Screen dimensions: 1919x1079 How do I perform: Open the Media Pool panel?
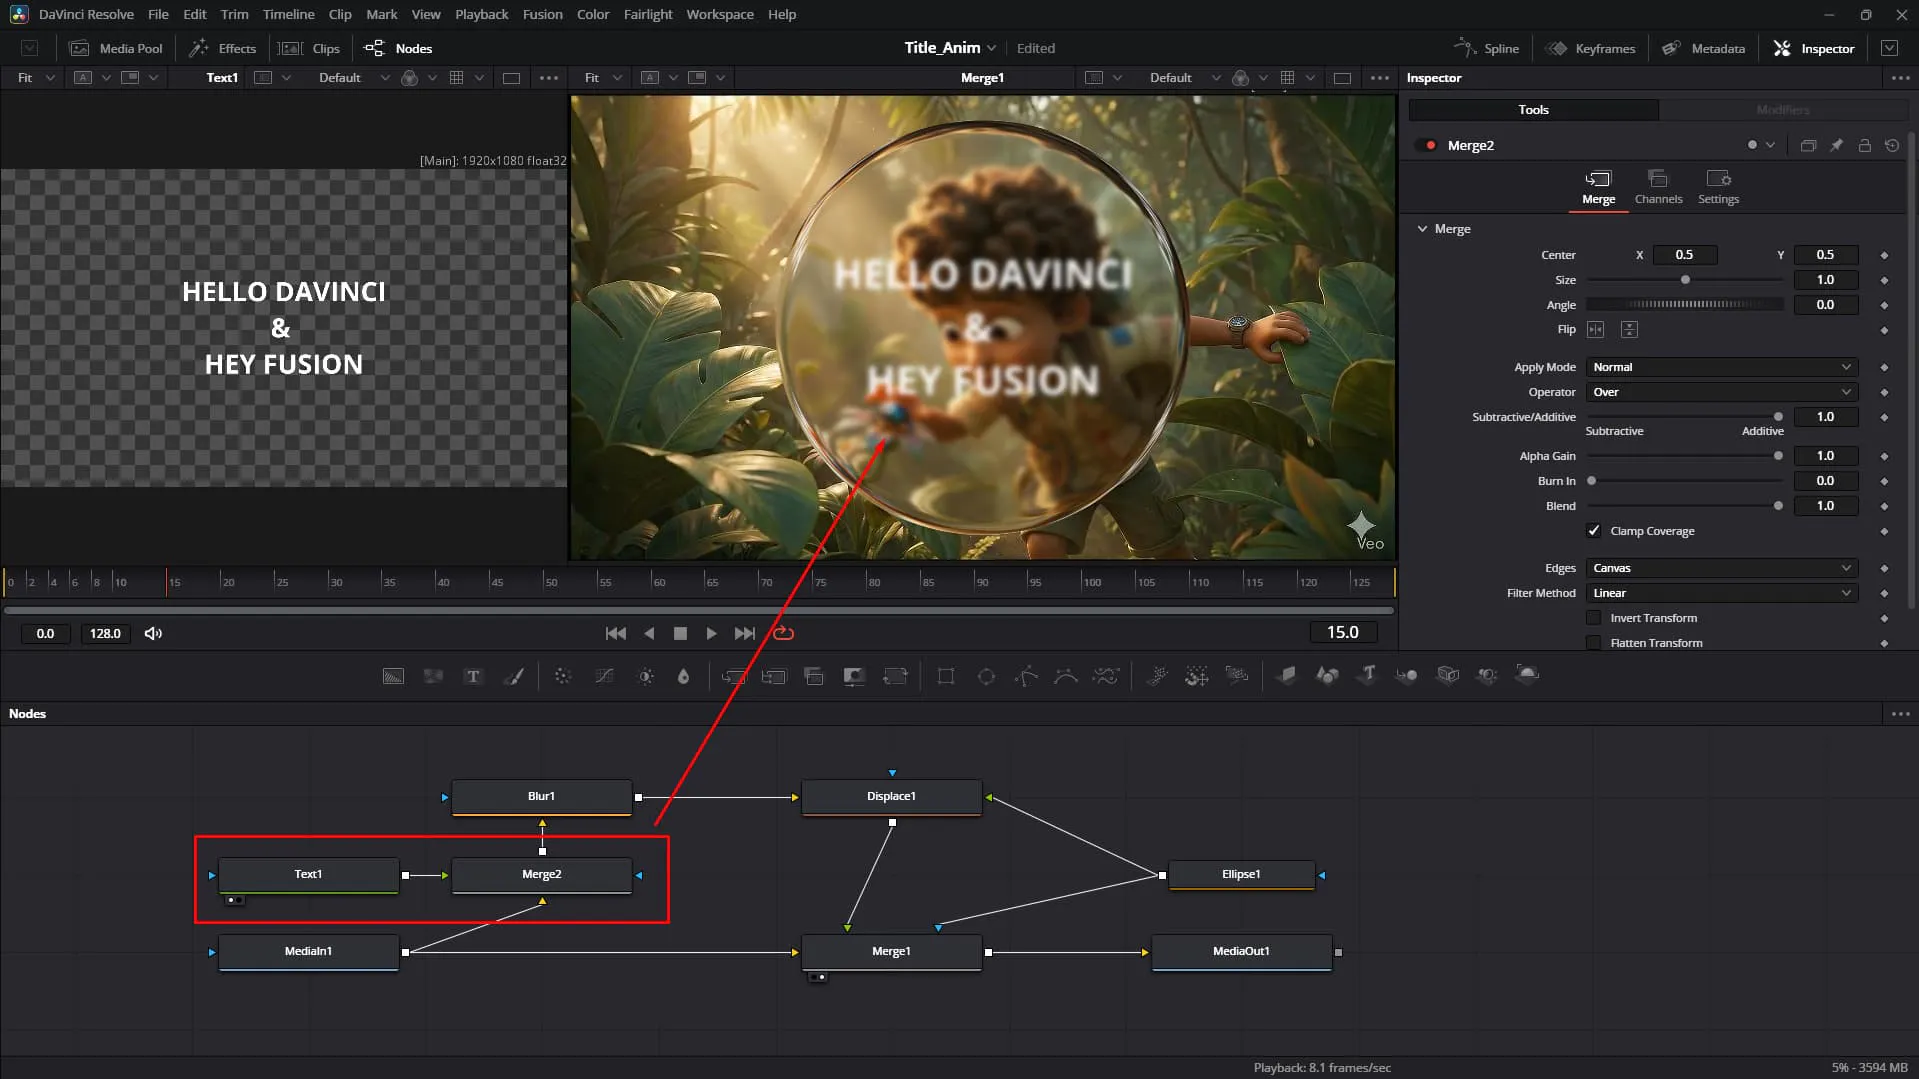pyautogui.click(x=116, y=48)
